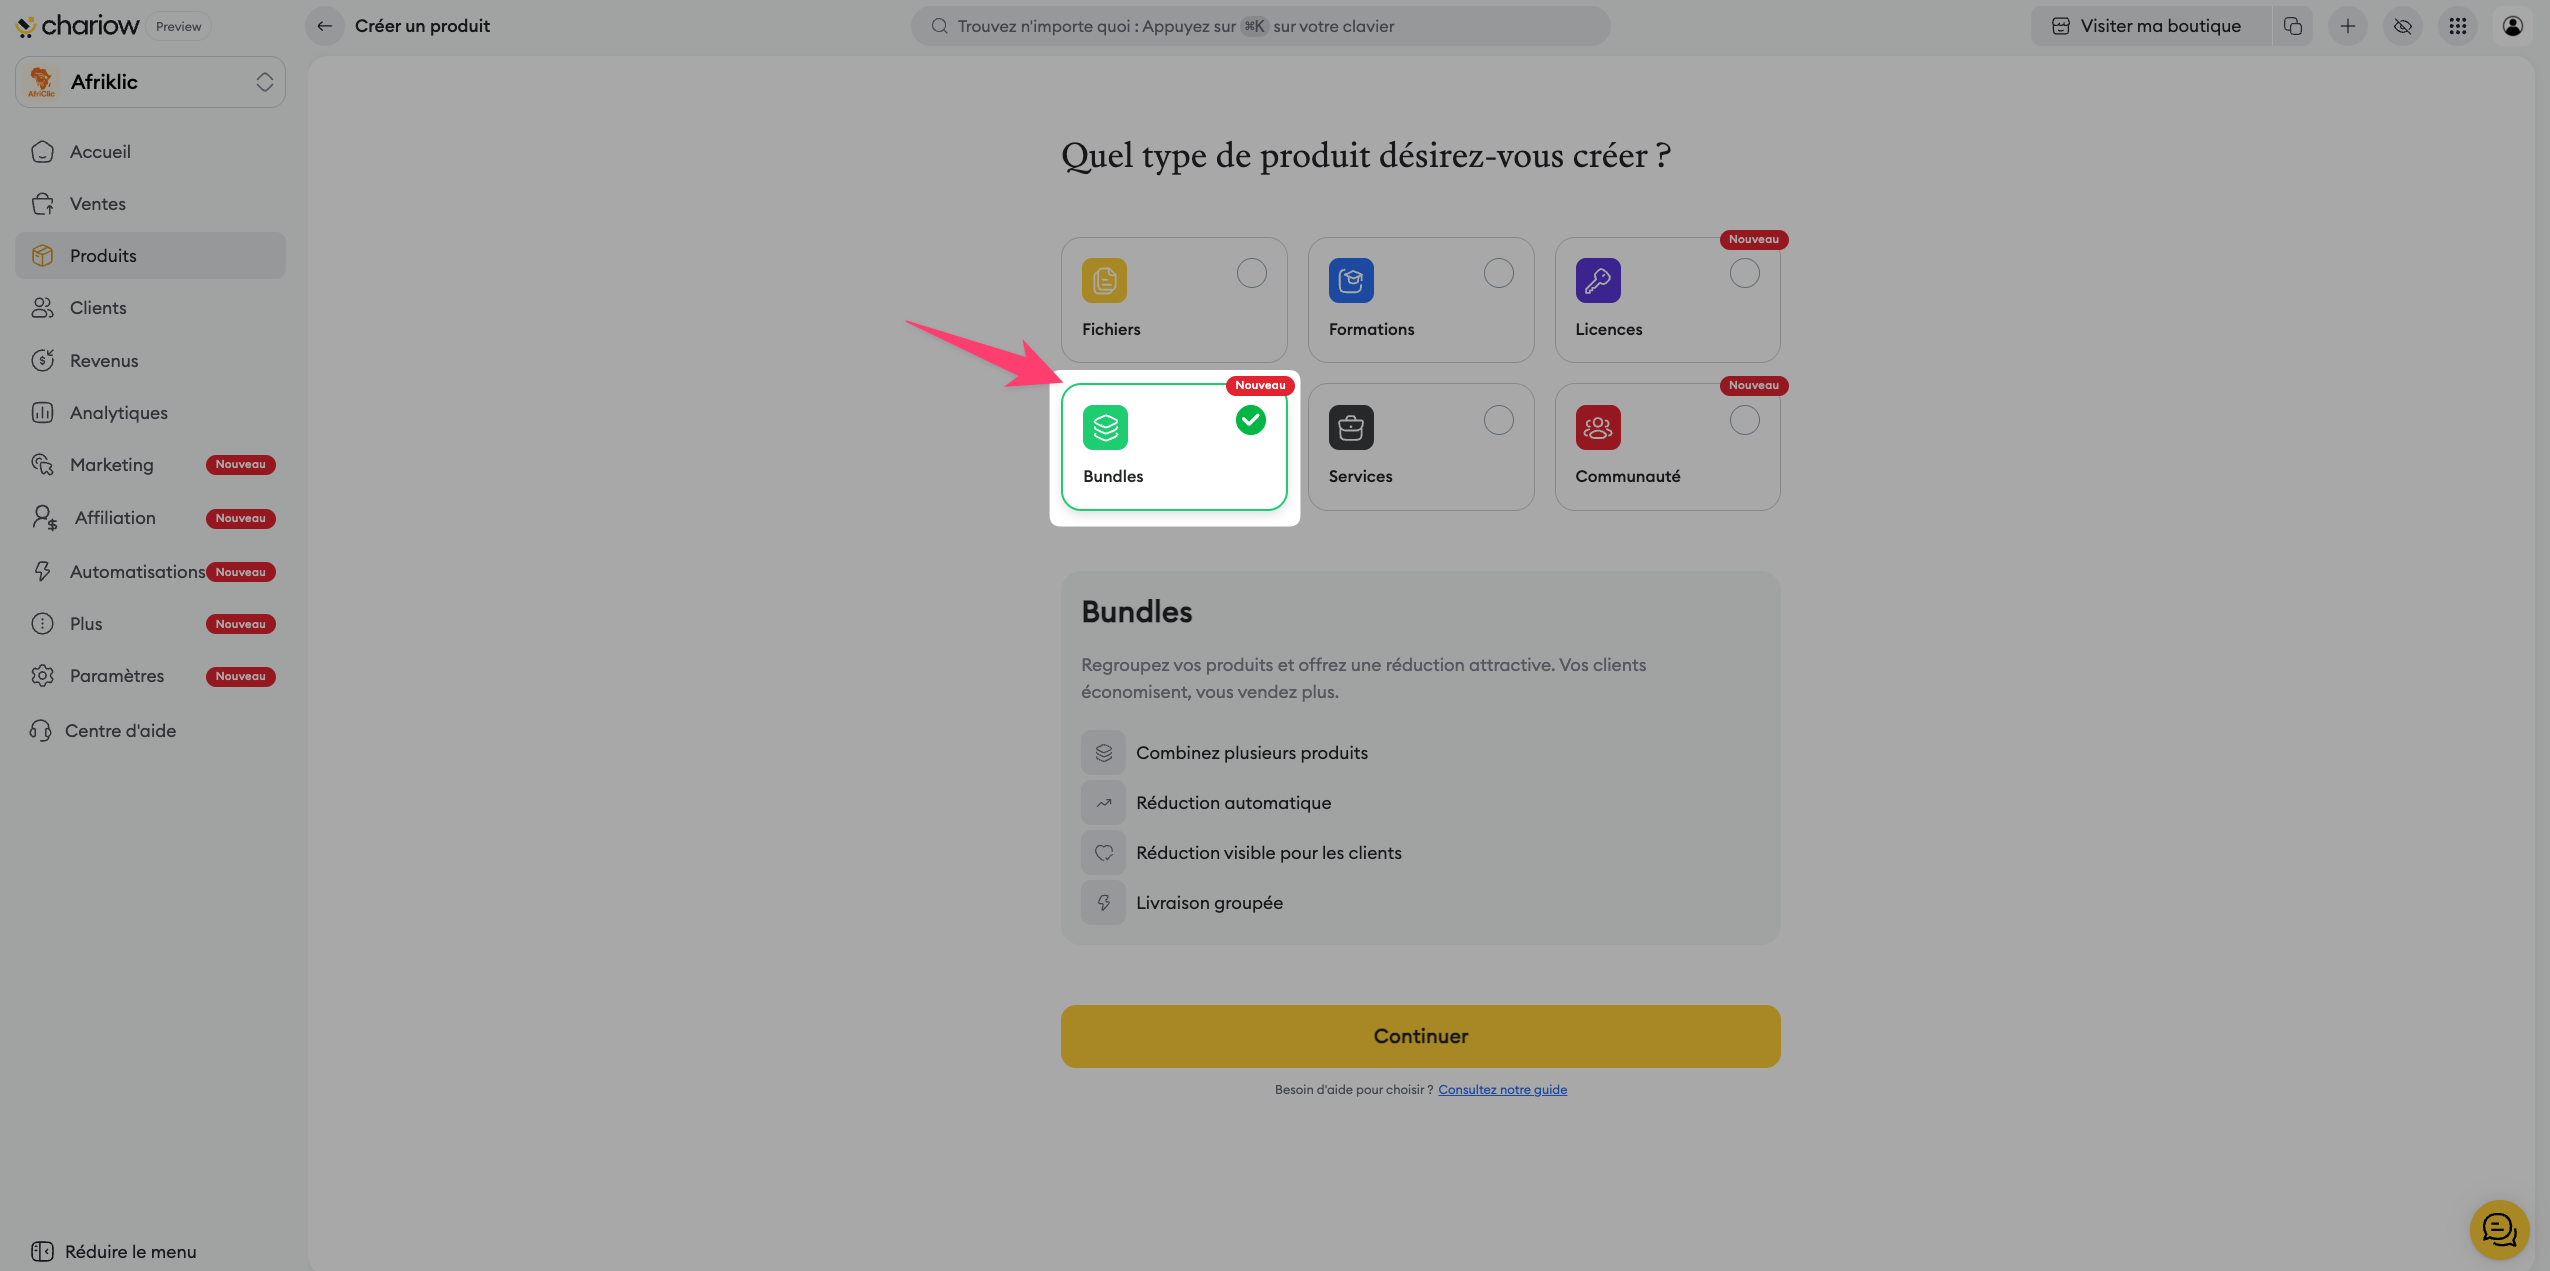Select the Formations radio button

pyautogui.click(x=1498, y=273)
